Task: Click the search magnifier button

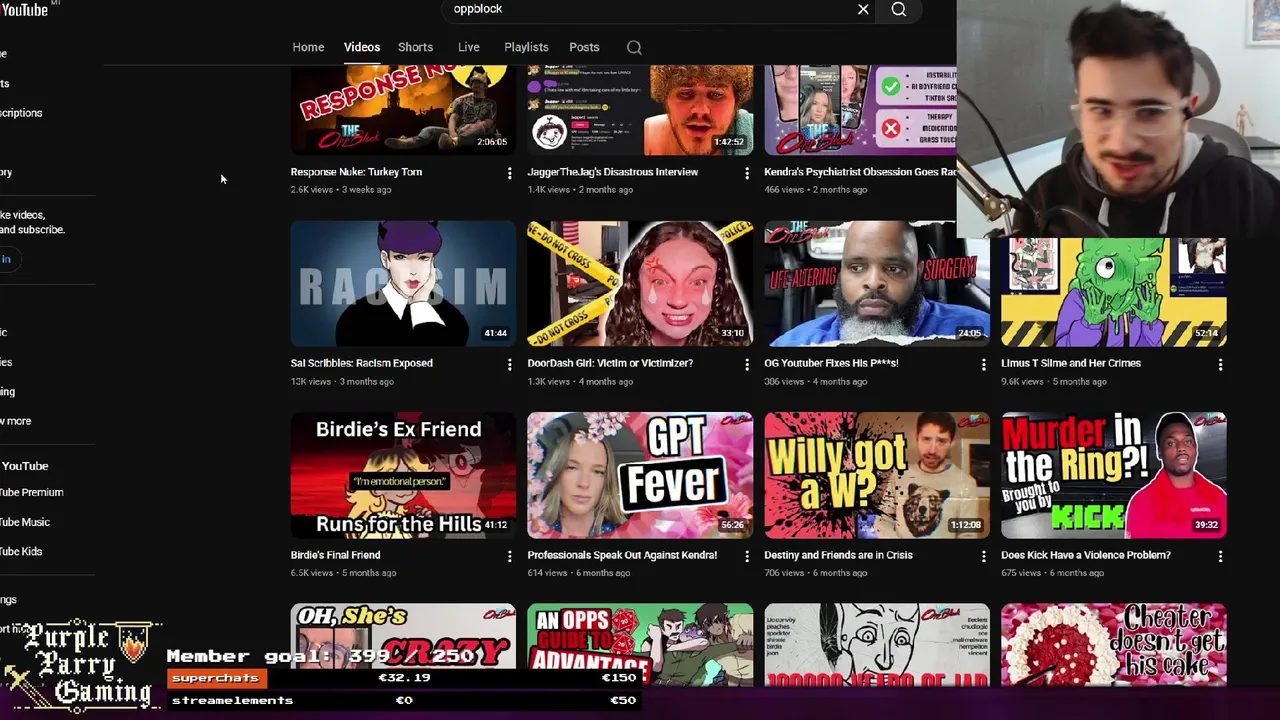Action: (899, 9)
